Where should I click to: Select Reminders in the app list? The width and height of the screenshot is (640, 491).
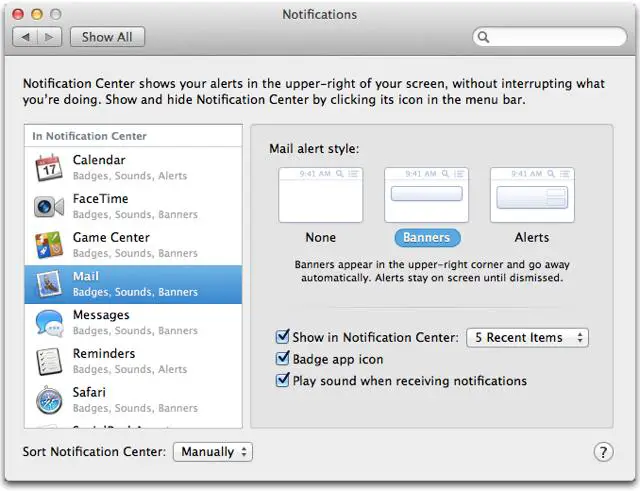pos(133,361)
